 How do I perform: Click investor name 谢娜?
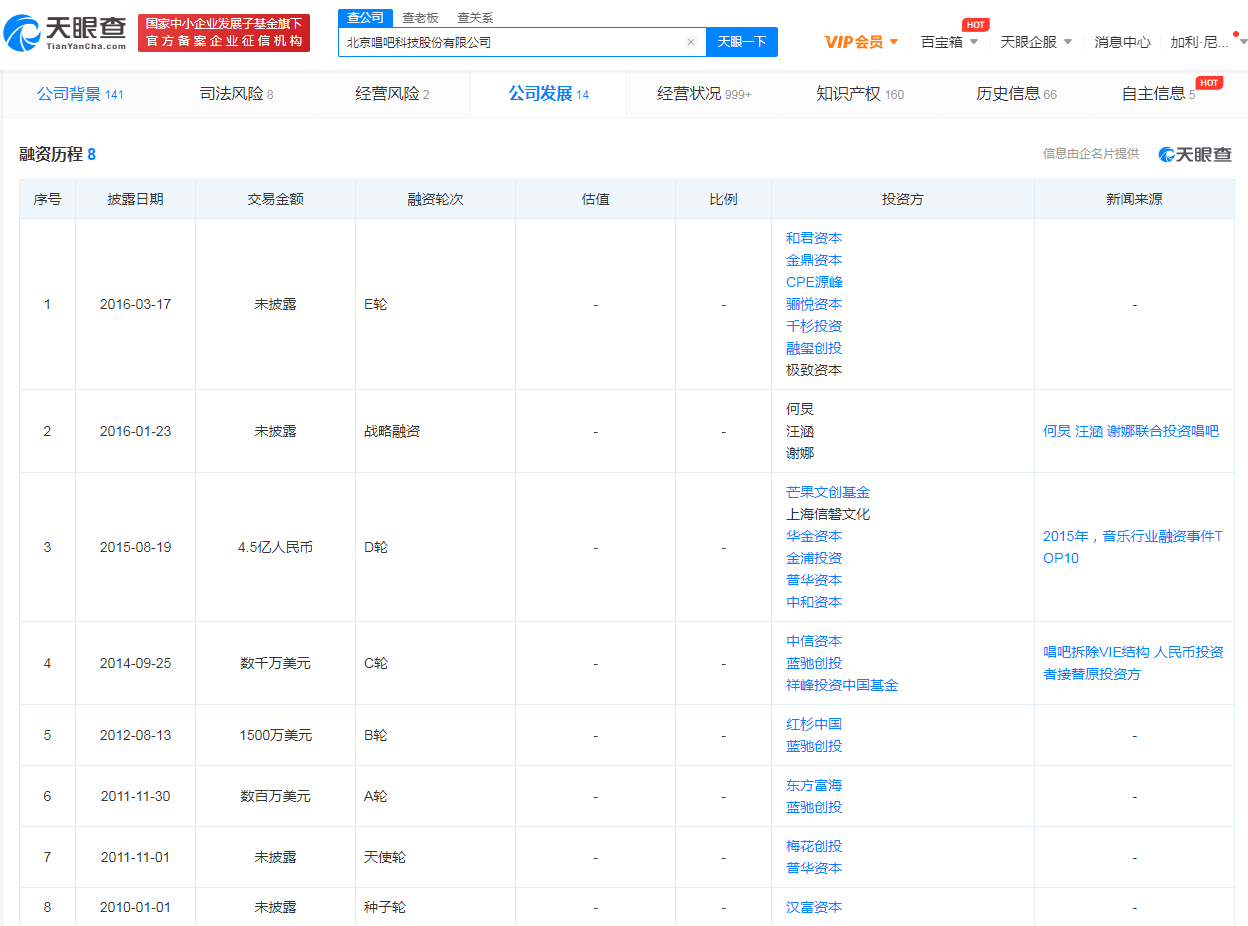click(800, 453)
